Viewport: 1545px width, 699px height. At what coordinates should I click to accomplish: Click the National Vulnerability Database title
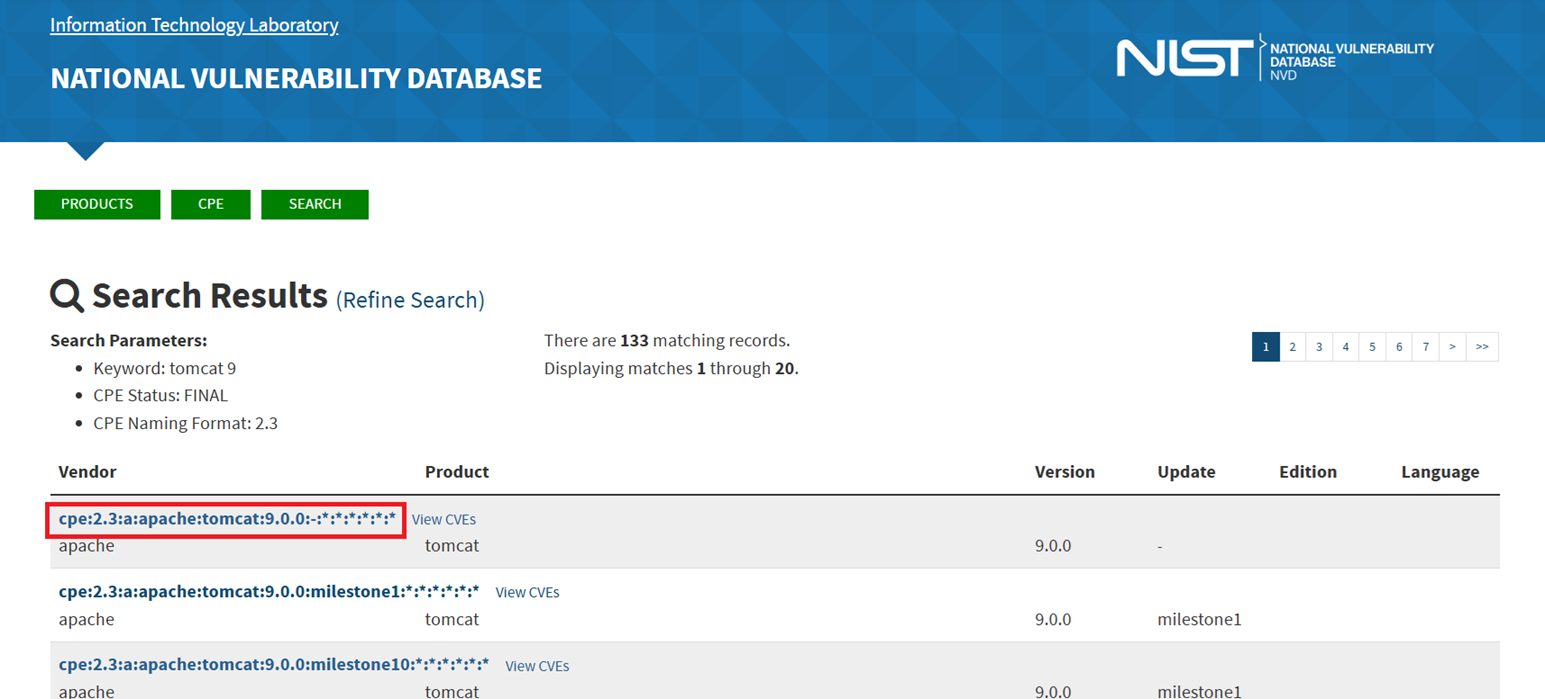point(296,79)
